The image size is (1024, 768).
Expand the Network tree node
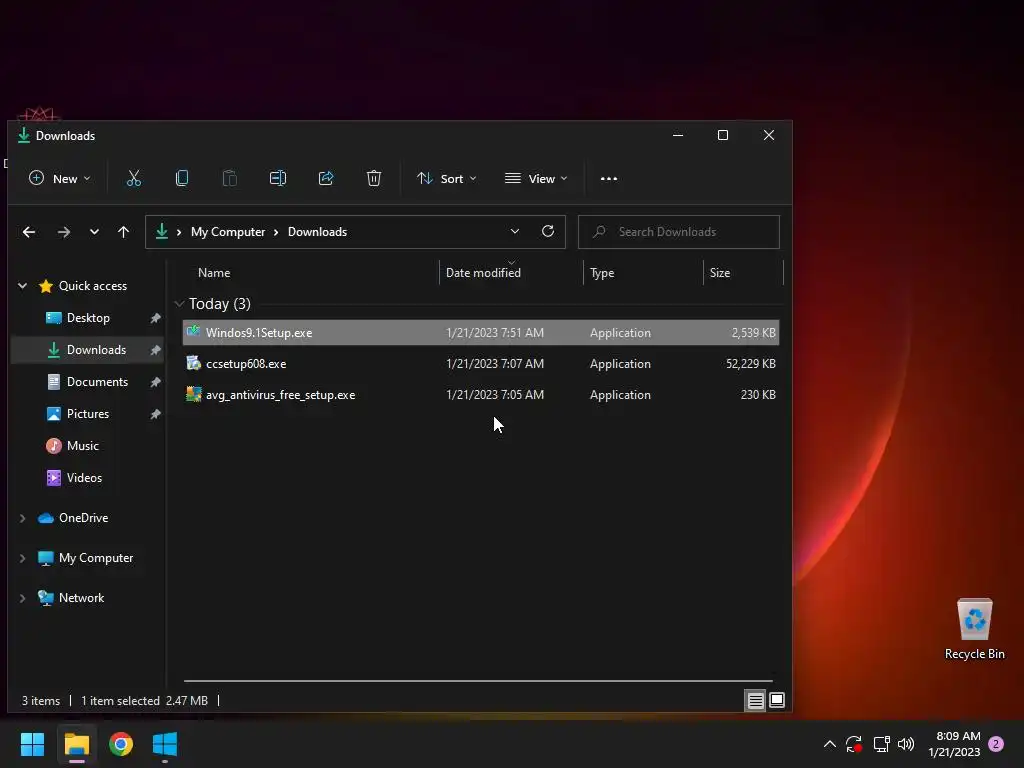pos(23,598)
